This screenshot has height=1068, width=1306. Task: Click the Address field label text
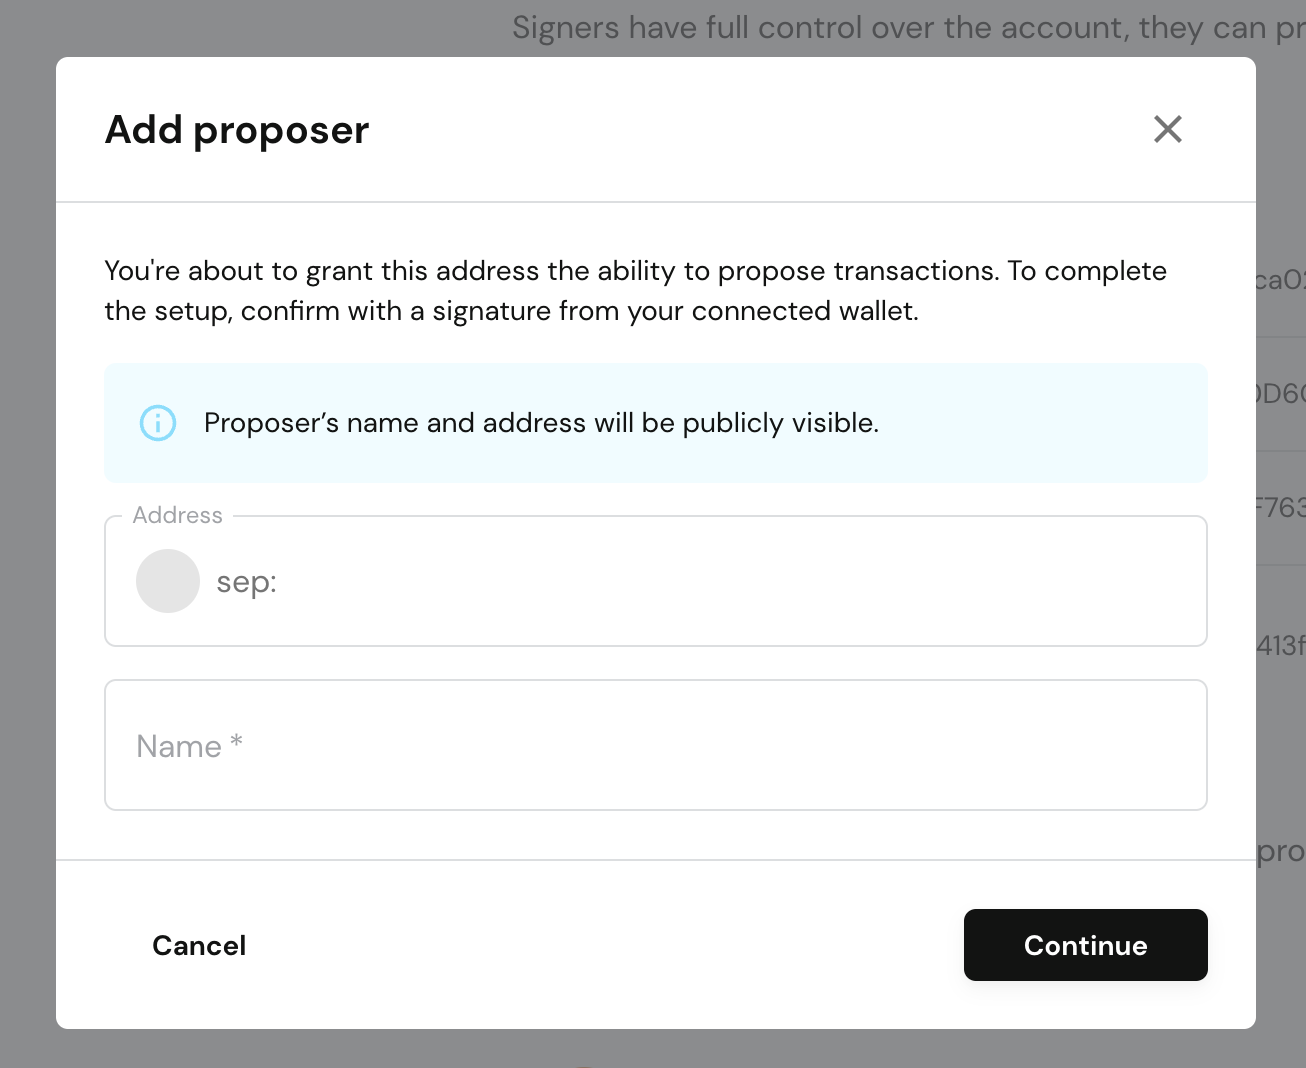tap(178, 515)
